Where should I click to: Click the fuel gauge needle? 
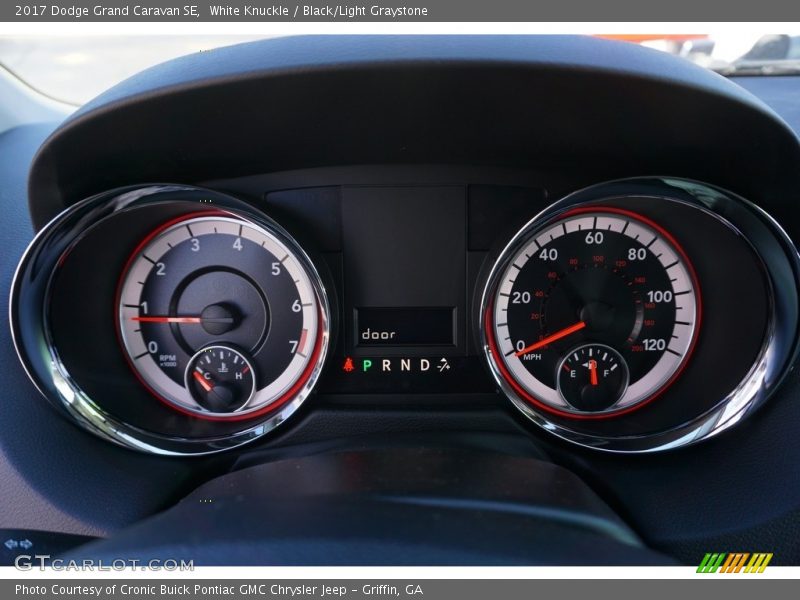point(593,373)
